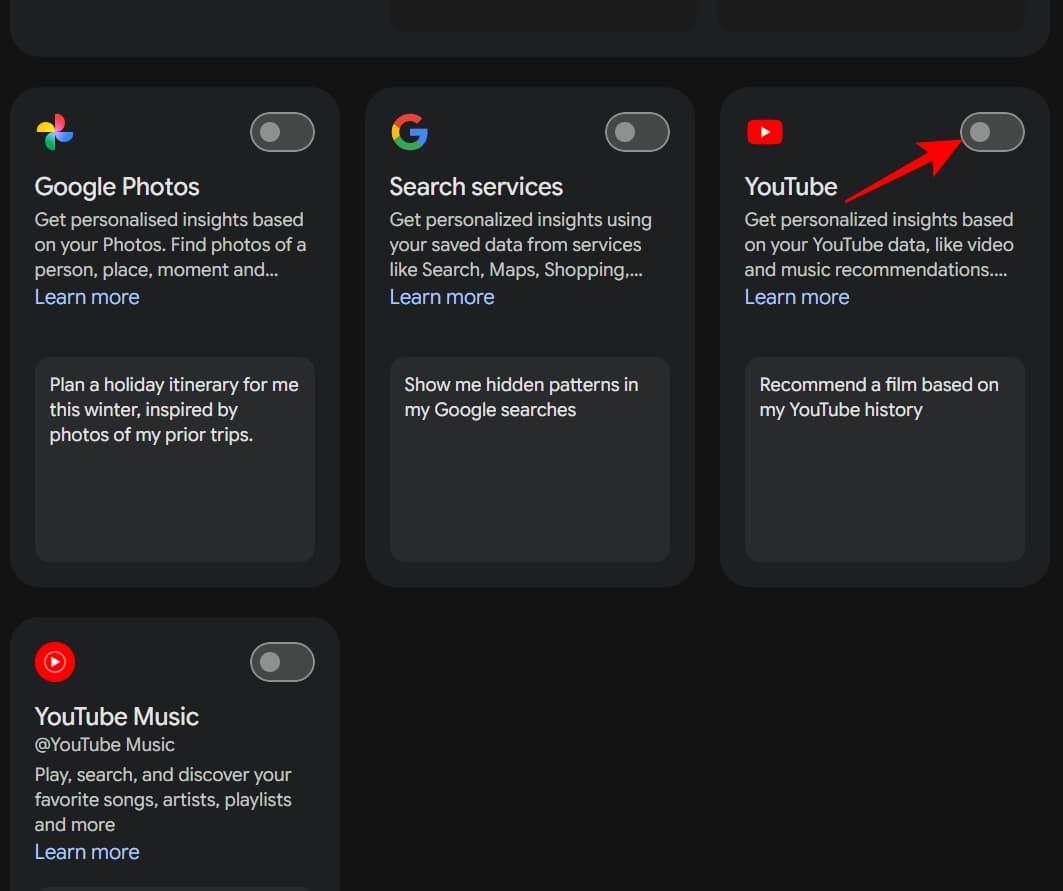Select the holiday itinerary prompt suggestion
1063x891 pixels.
(175, 459)
